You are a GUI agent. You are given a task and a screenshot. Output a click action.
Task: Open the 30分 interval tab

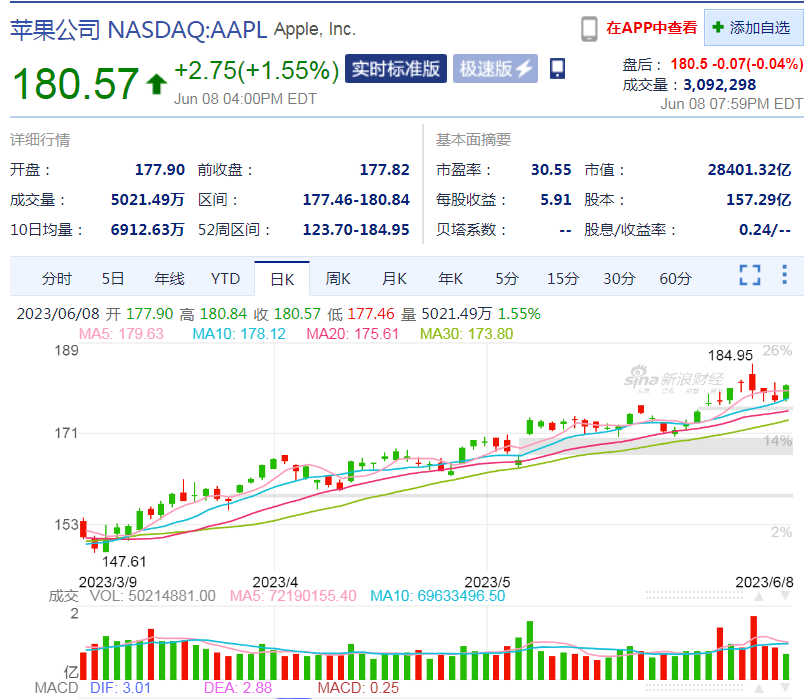(619, 278)
